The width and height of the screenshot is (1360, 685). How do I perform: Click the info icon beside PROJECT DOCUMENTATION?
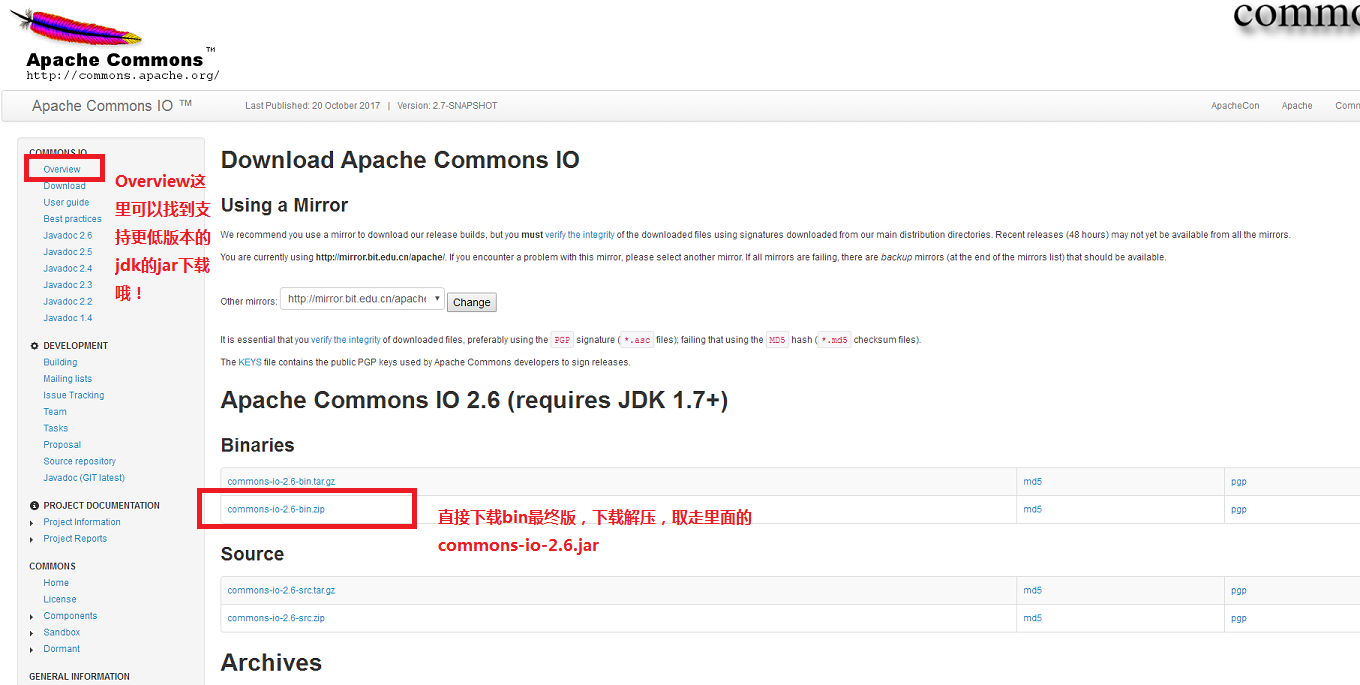click(x=35, y=506)
